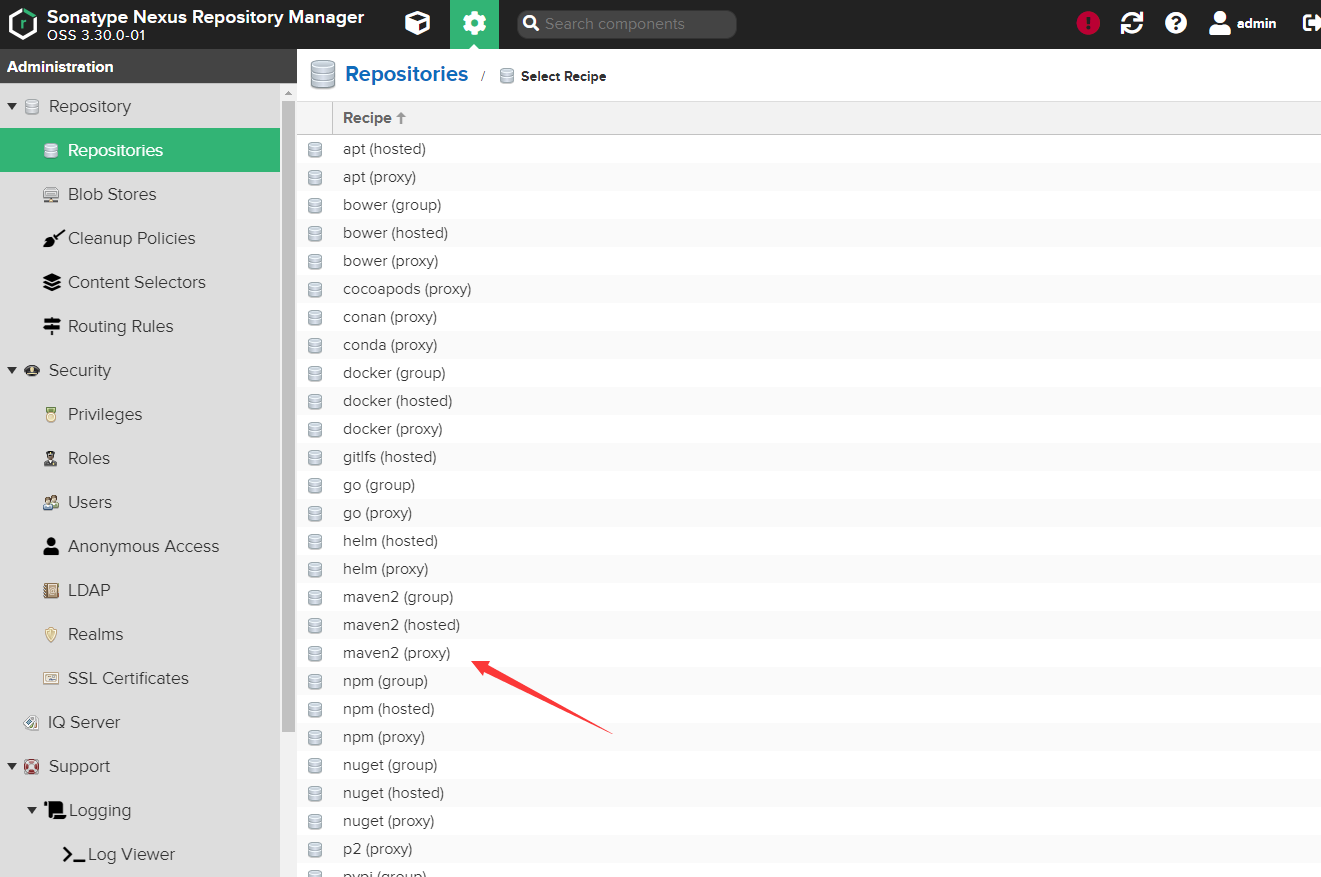Select the go (group) recipe

(x=809, y=485)
